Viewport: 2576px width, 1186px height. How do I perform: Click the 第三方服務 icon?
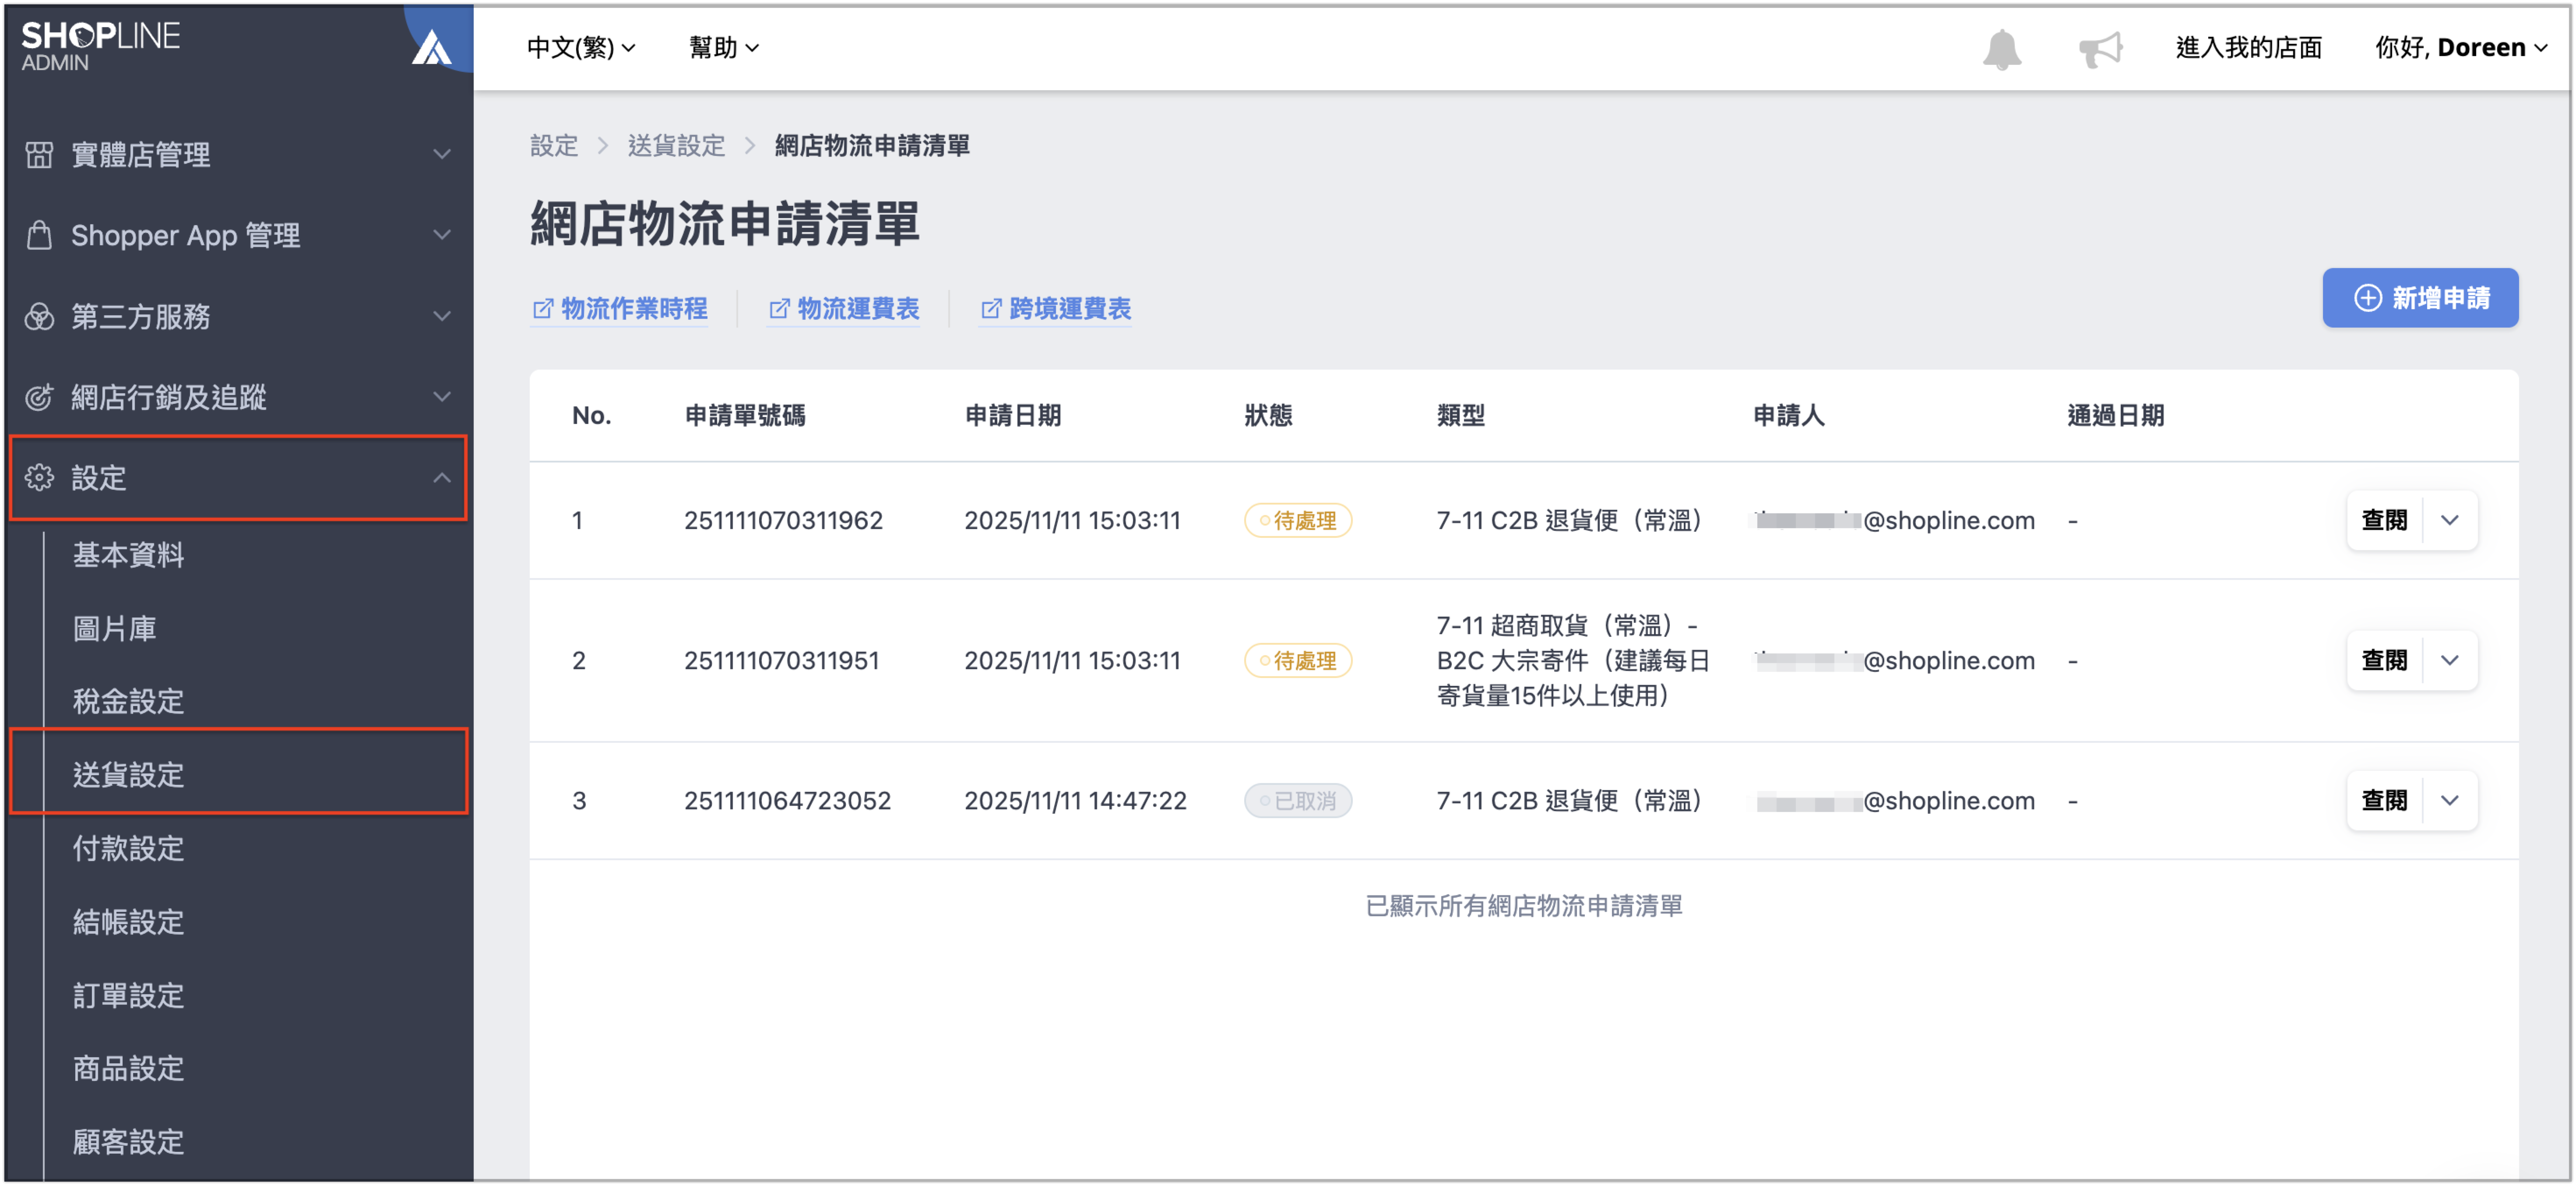coord(39,316)
